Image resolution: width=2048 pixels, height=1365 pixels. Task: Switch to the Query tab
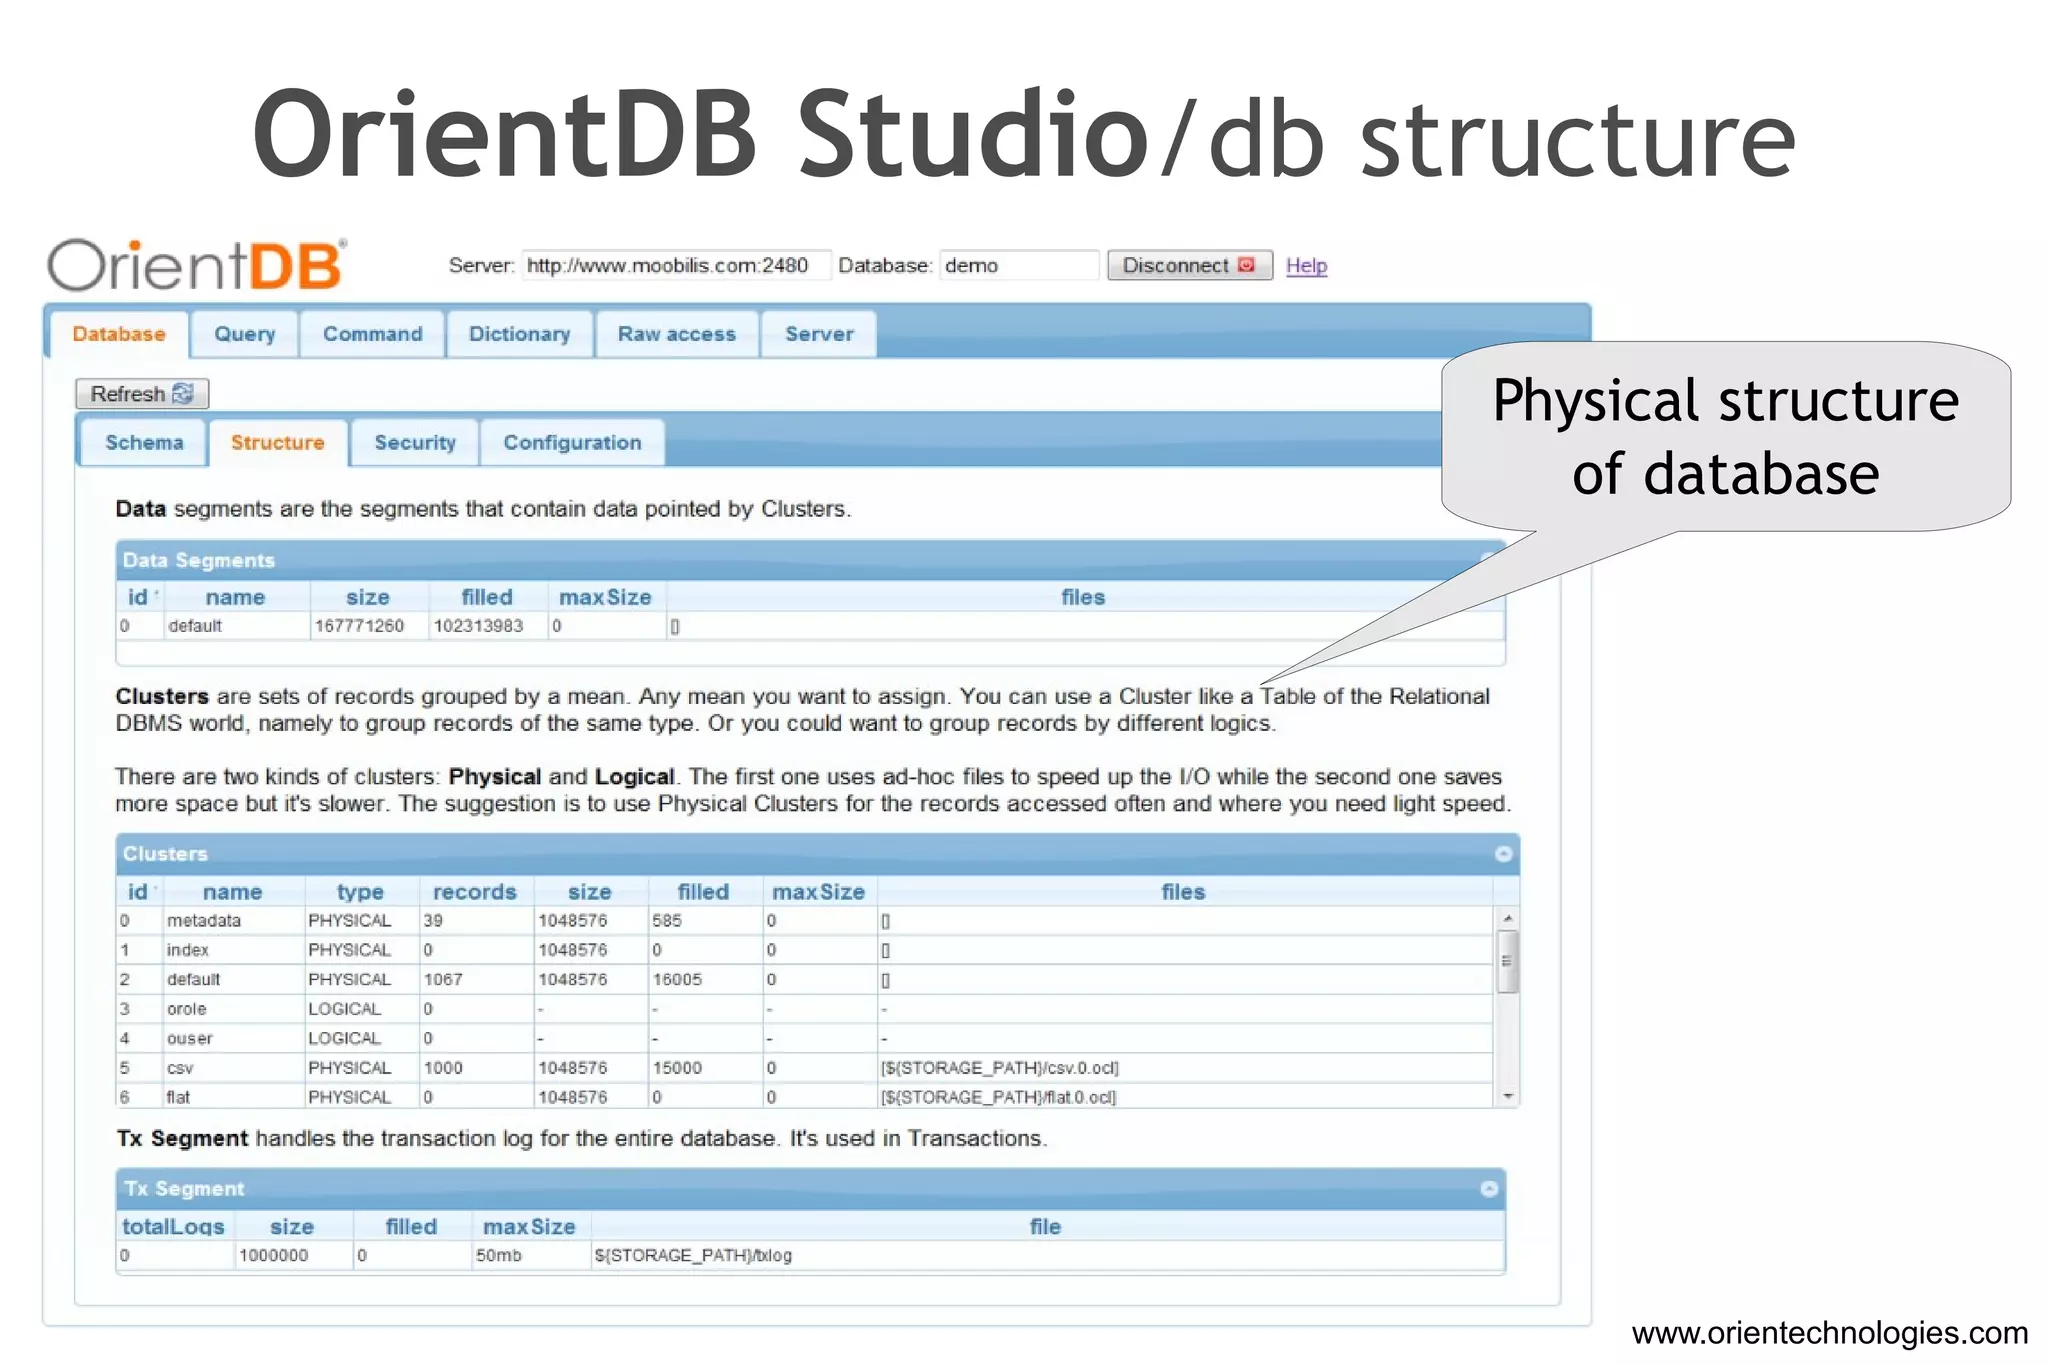coord(244,334)
